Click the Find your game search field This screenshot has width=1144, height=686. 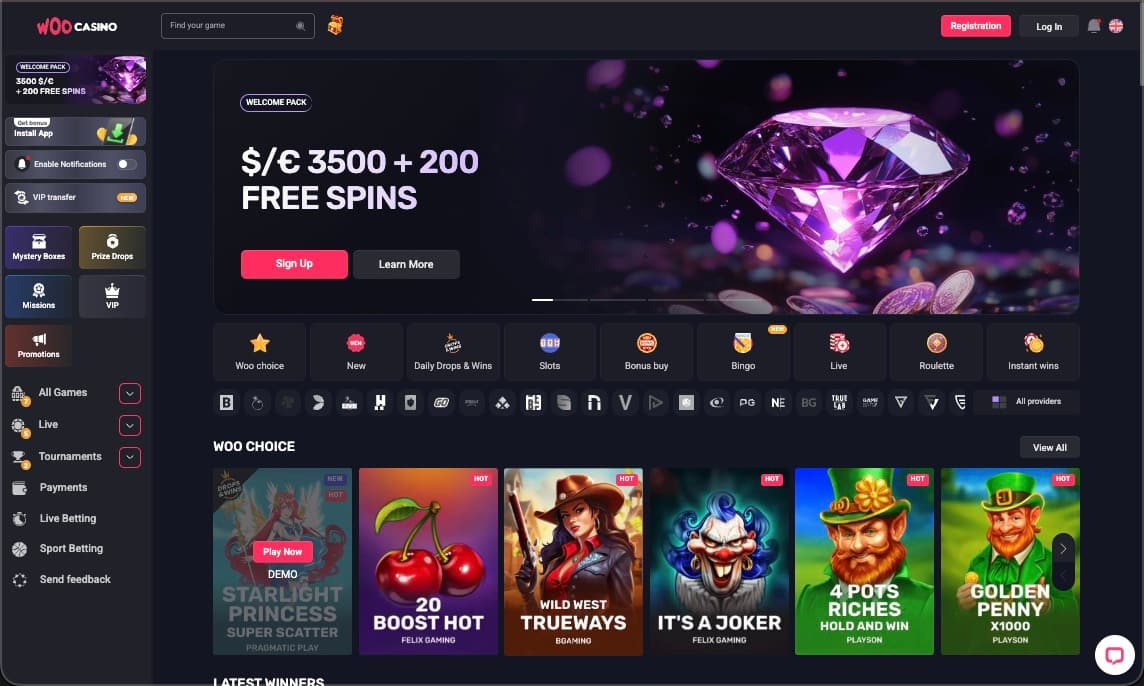[238, 26]
